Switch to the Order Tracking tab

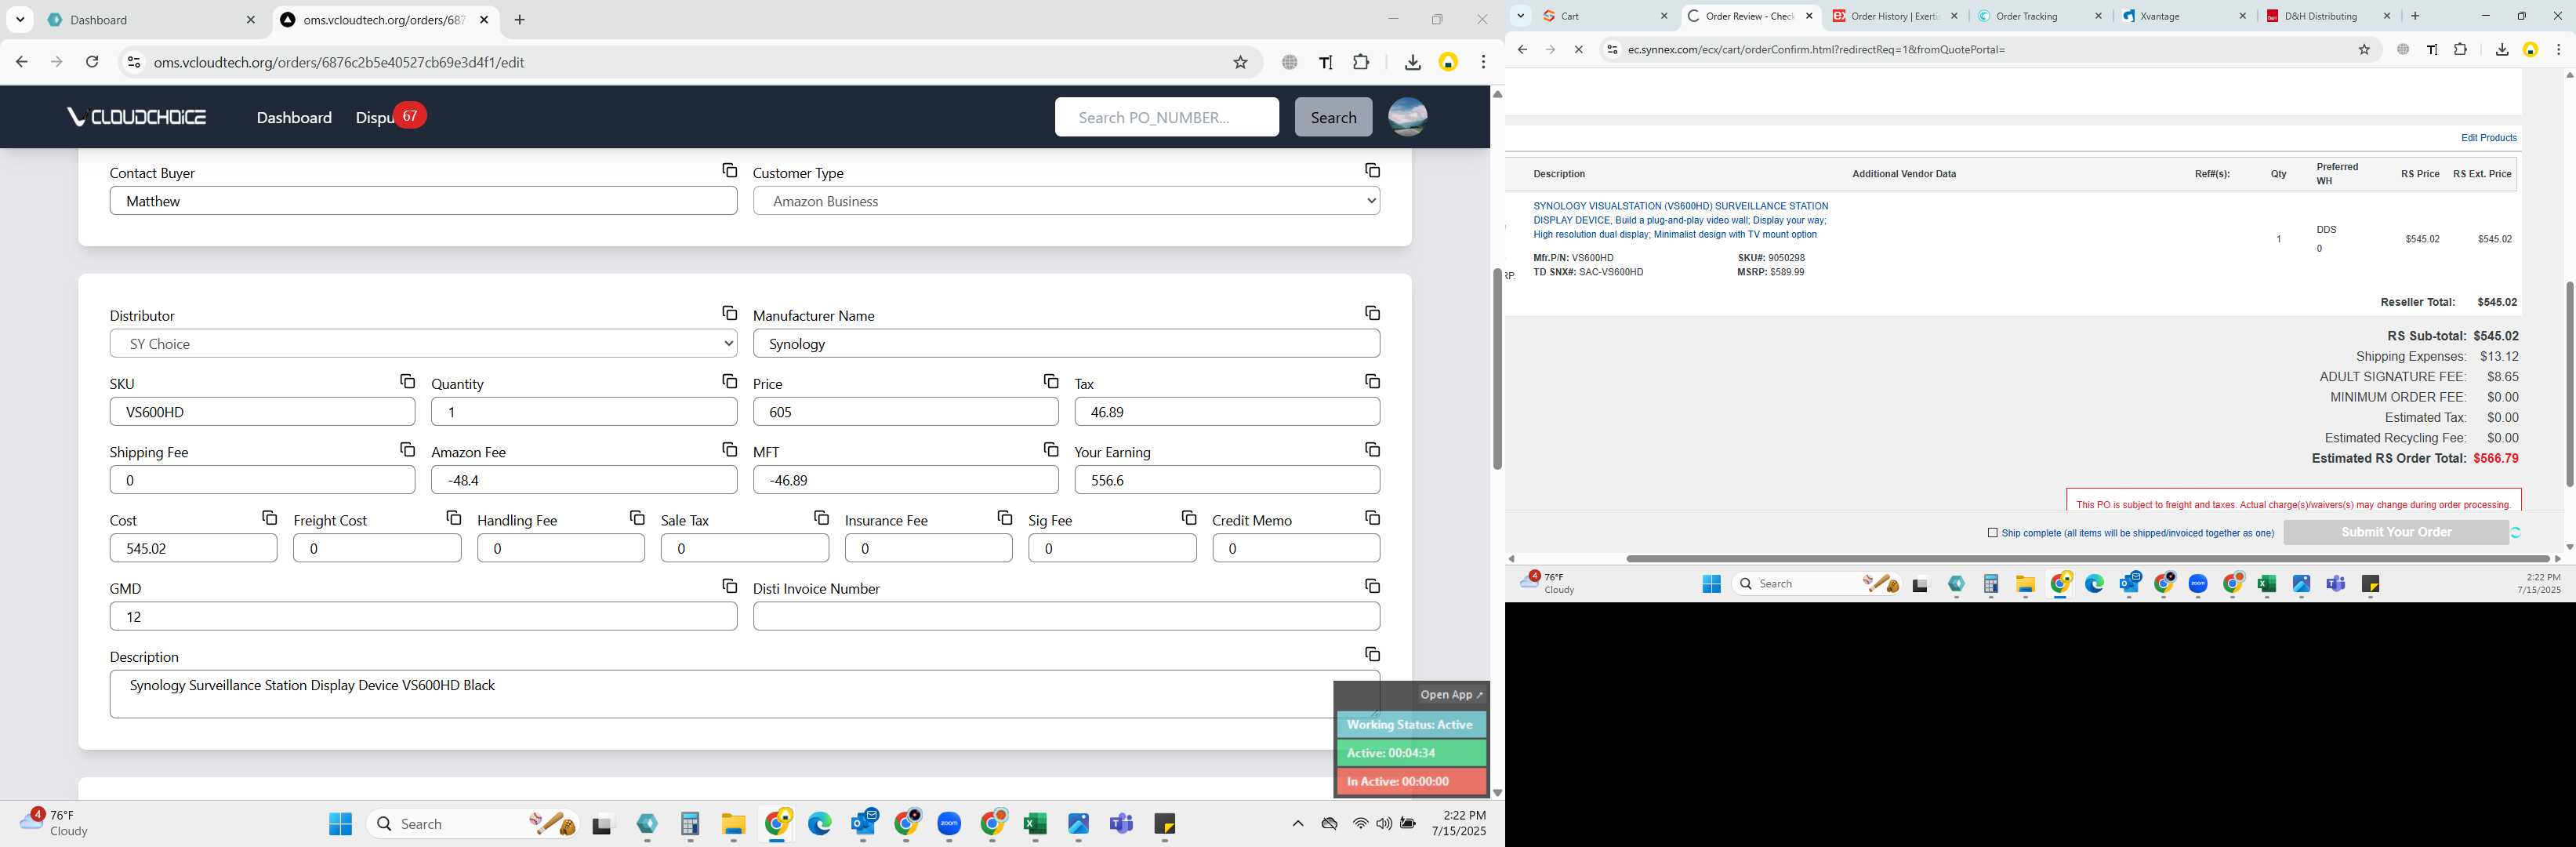point(2039,16)
